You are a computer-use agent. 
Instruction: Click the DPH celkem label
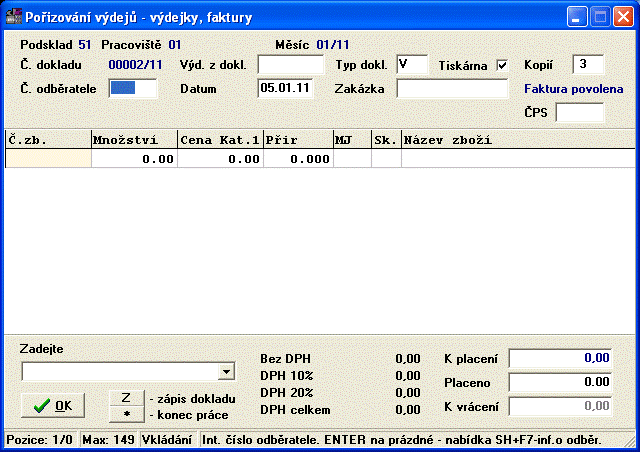295,410
